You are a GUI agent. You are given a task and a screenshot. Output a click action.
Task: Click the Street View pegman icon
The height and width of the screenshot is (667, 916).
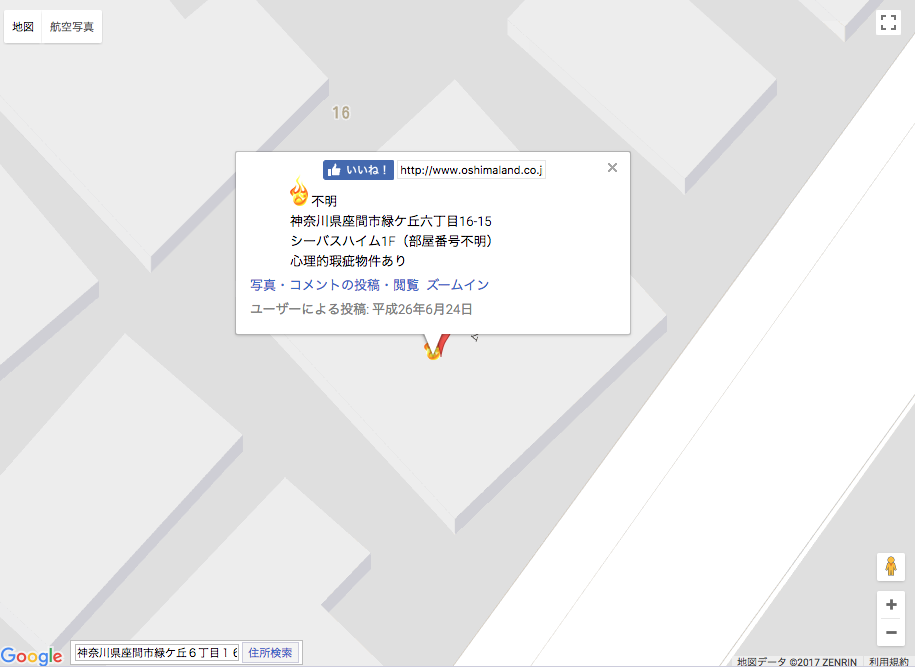coord(890,566)
